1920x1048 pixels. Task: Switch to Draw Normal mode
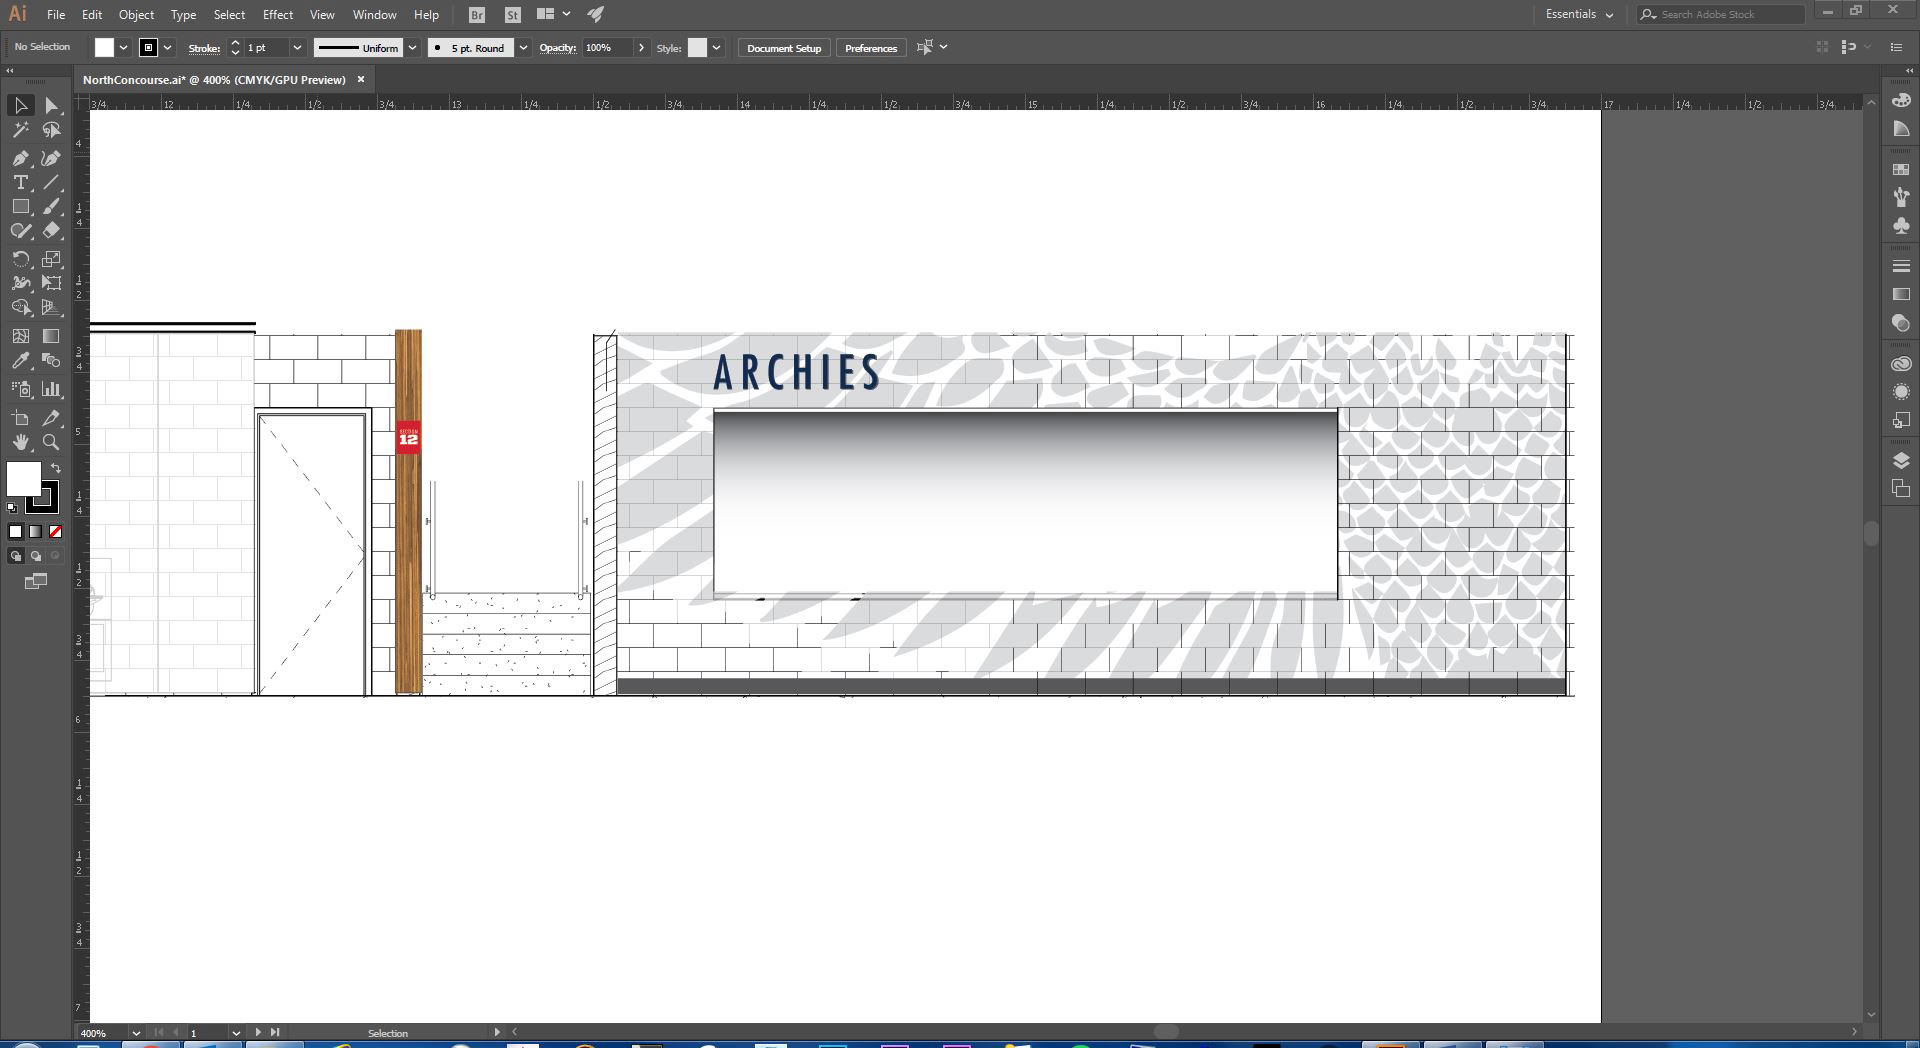(15, 556)
